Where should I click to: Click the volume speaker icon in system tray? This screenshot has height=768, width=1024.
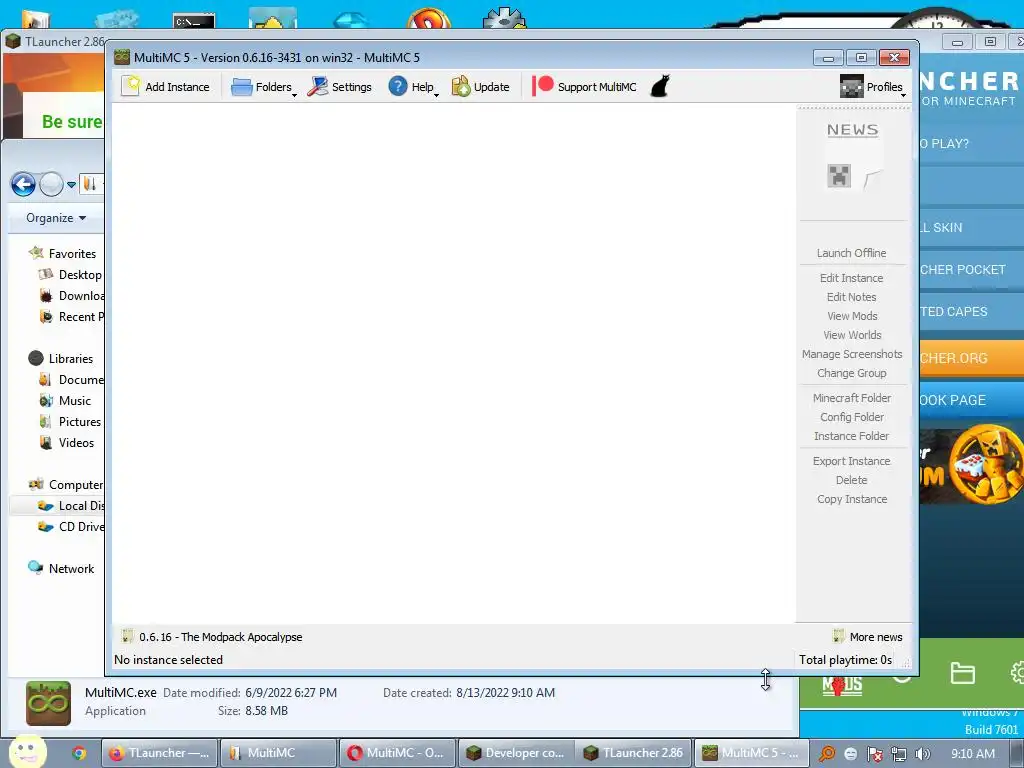(x=922, y=754)
